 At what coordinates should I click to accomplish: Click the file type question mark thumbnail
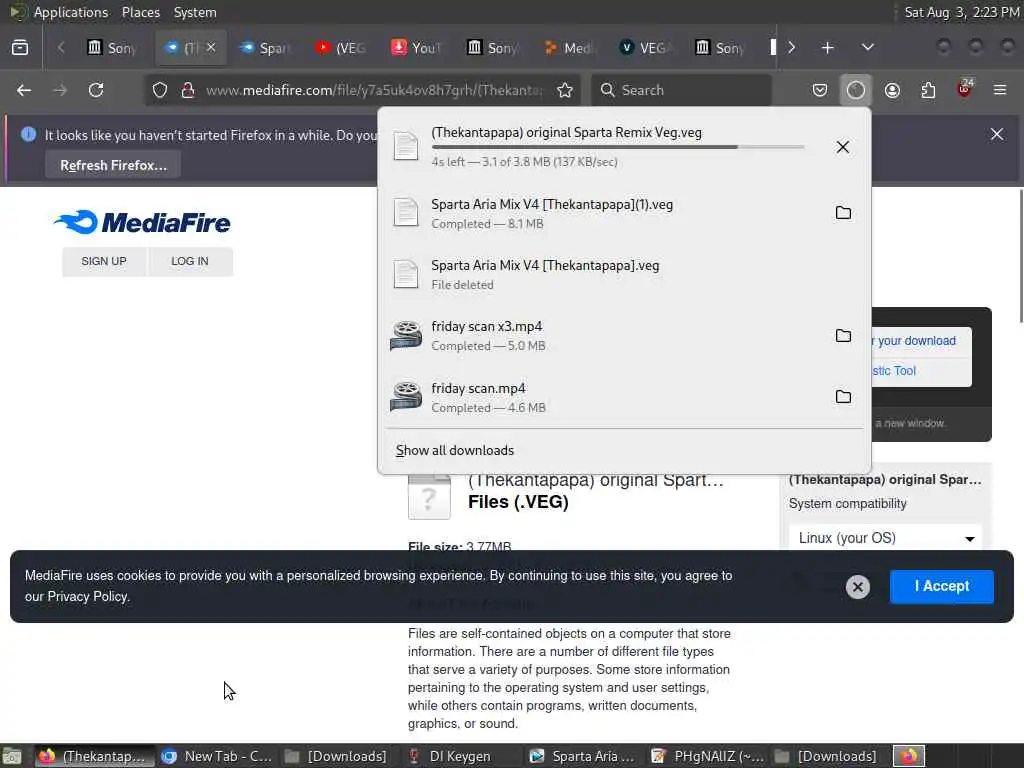pyautogui.click(x=429, y=497)
